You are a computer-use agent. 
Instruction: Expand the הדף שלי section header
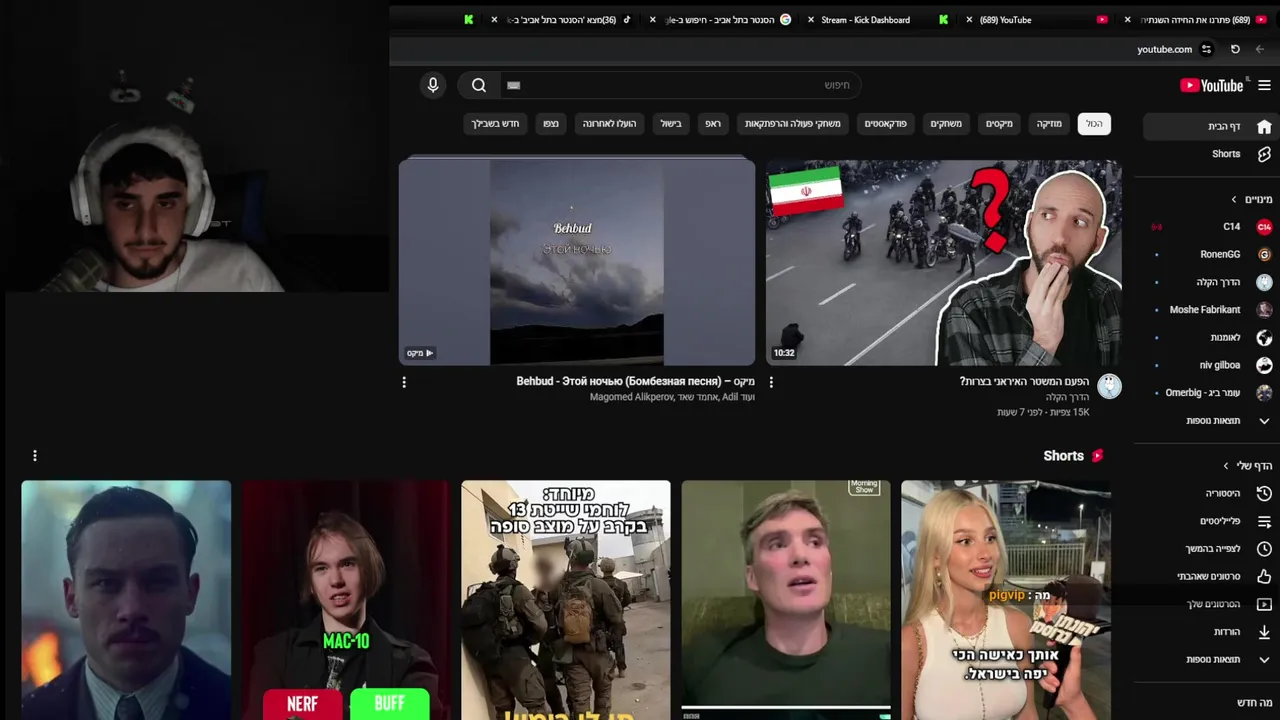click(x=1248, y=466)
